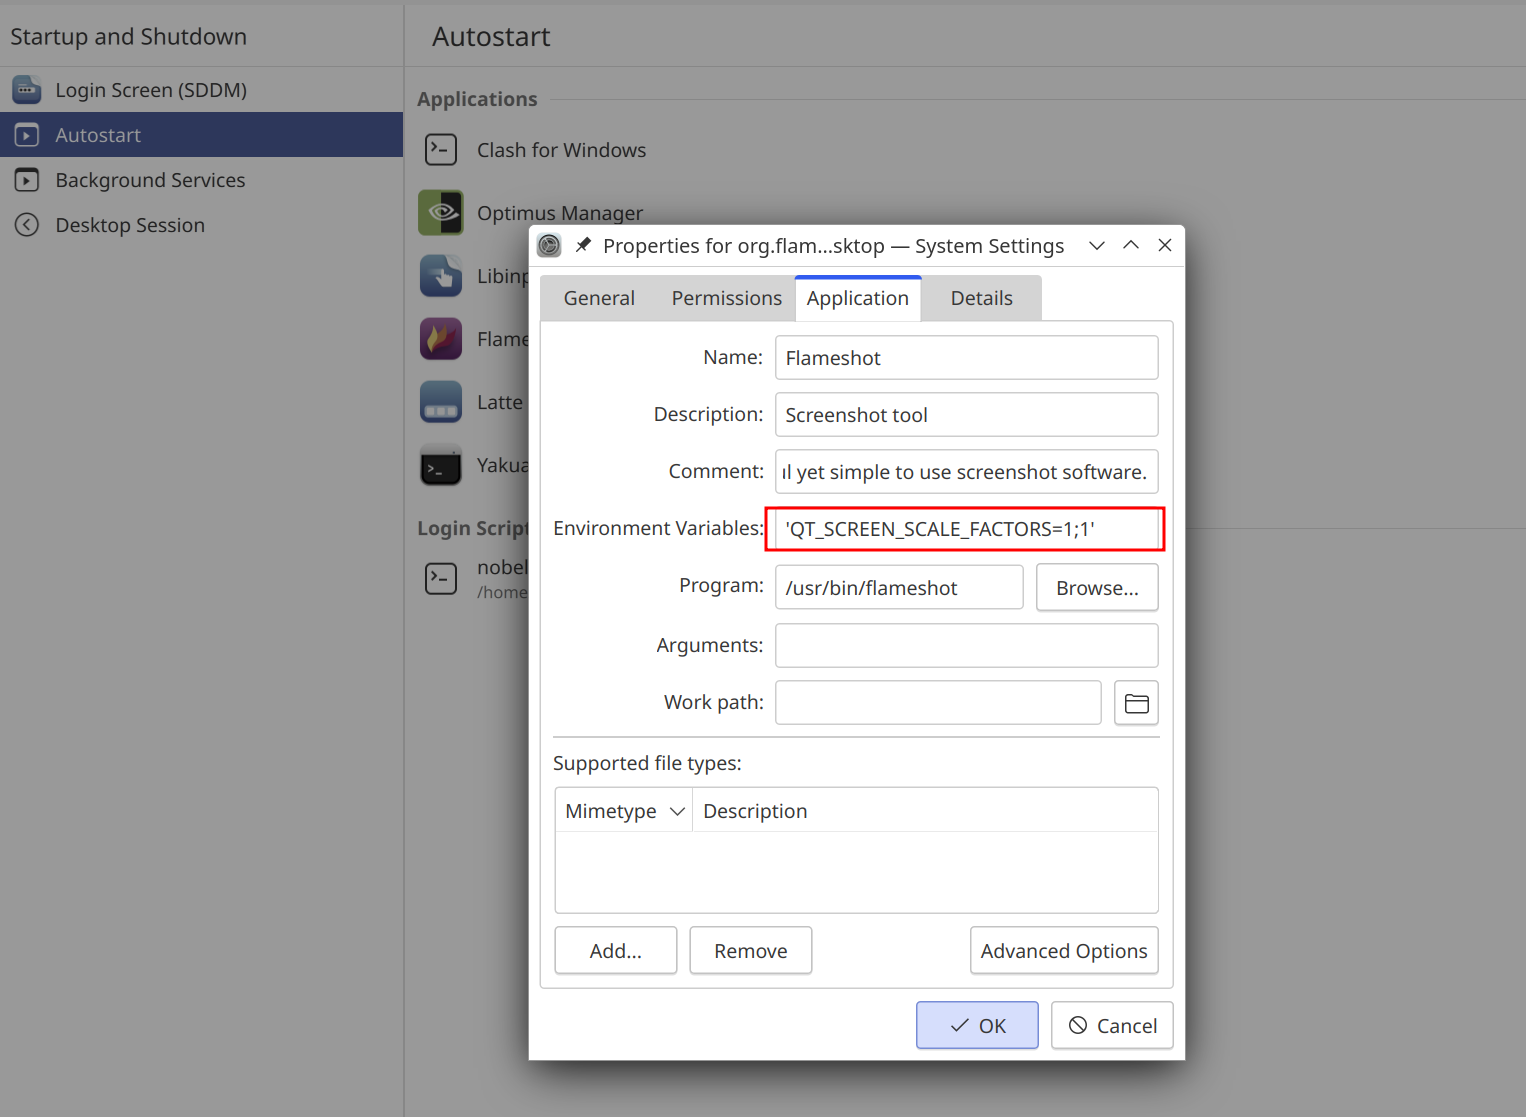The height and width of the screenshot is (1117, 1526).
Task: Click the Optimus Manager app icon
Action: pos(441,213)
